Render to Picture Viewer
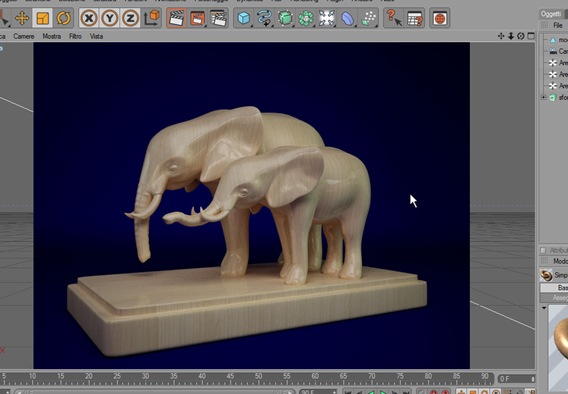Screen dimensions: 568x394 [x=197, y=18]
